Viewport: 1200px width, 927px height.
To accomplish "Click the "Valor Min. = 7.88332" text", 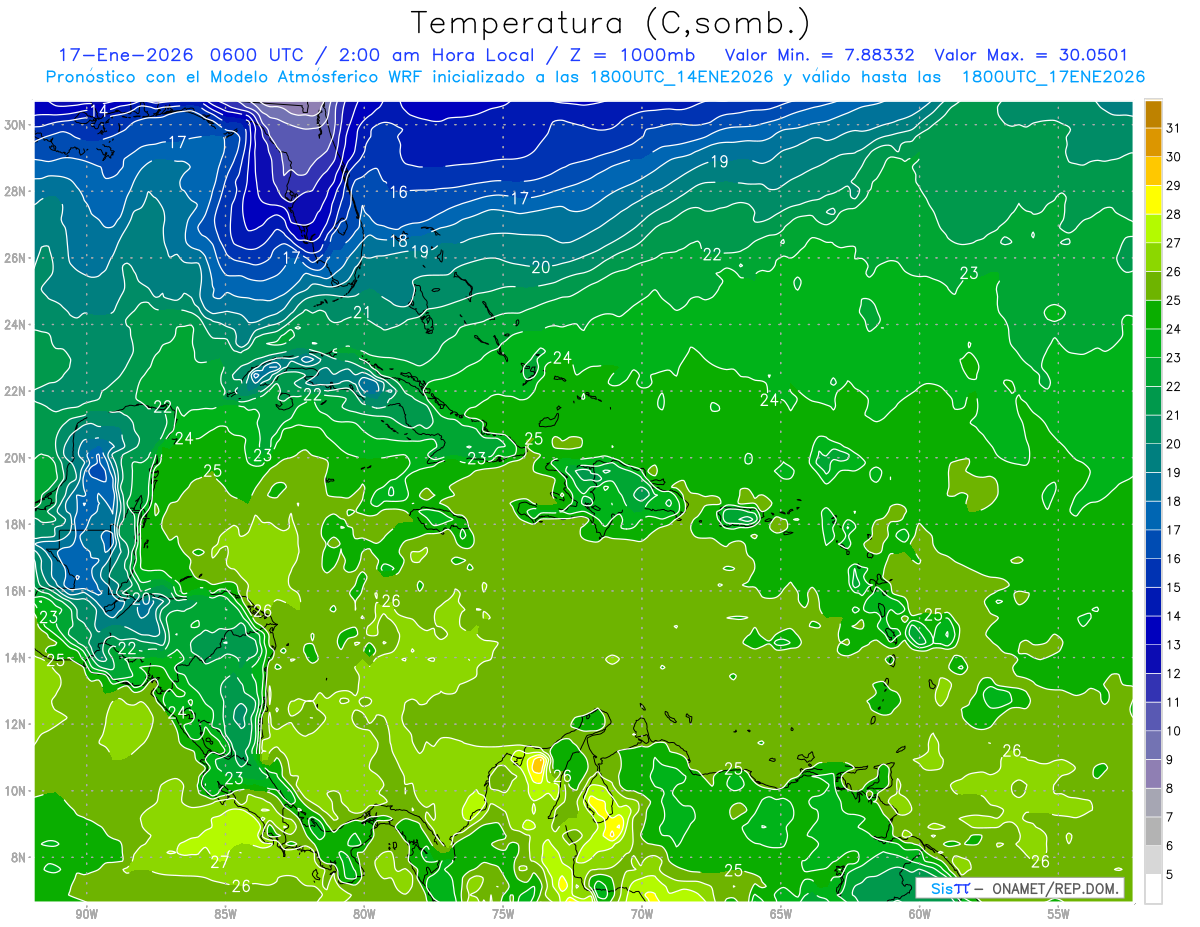I will point(819,55).
